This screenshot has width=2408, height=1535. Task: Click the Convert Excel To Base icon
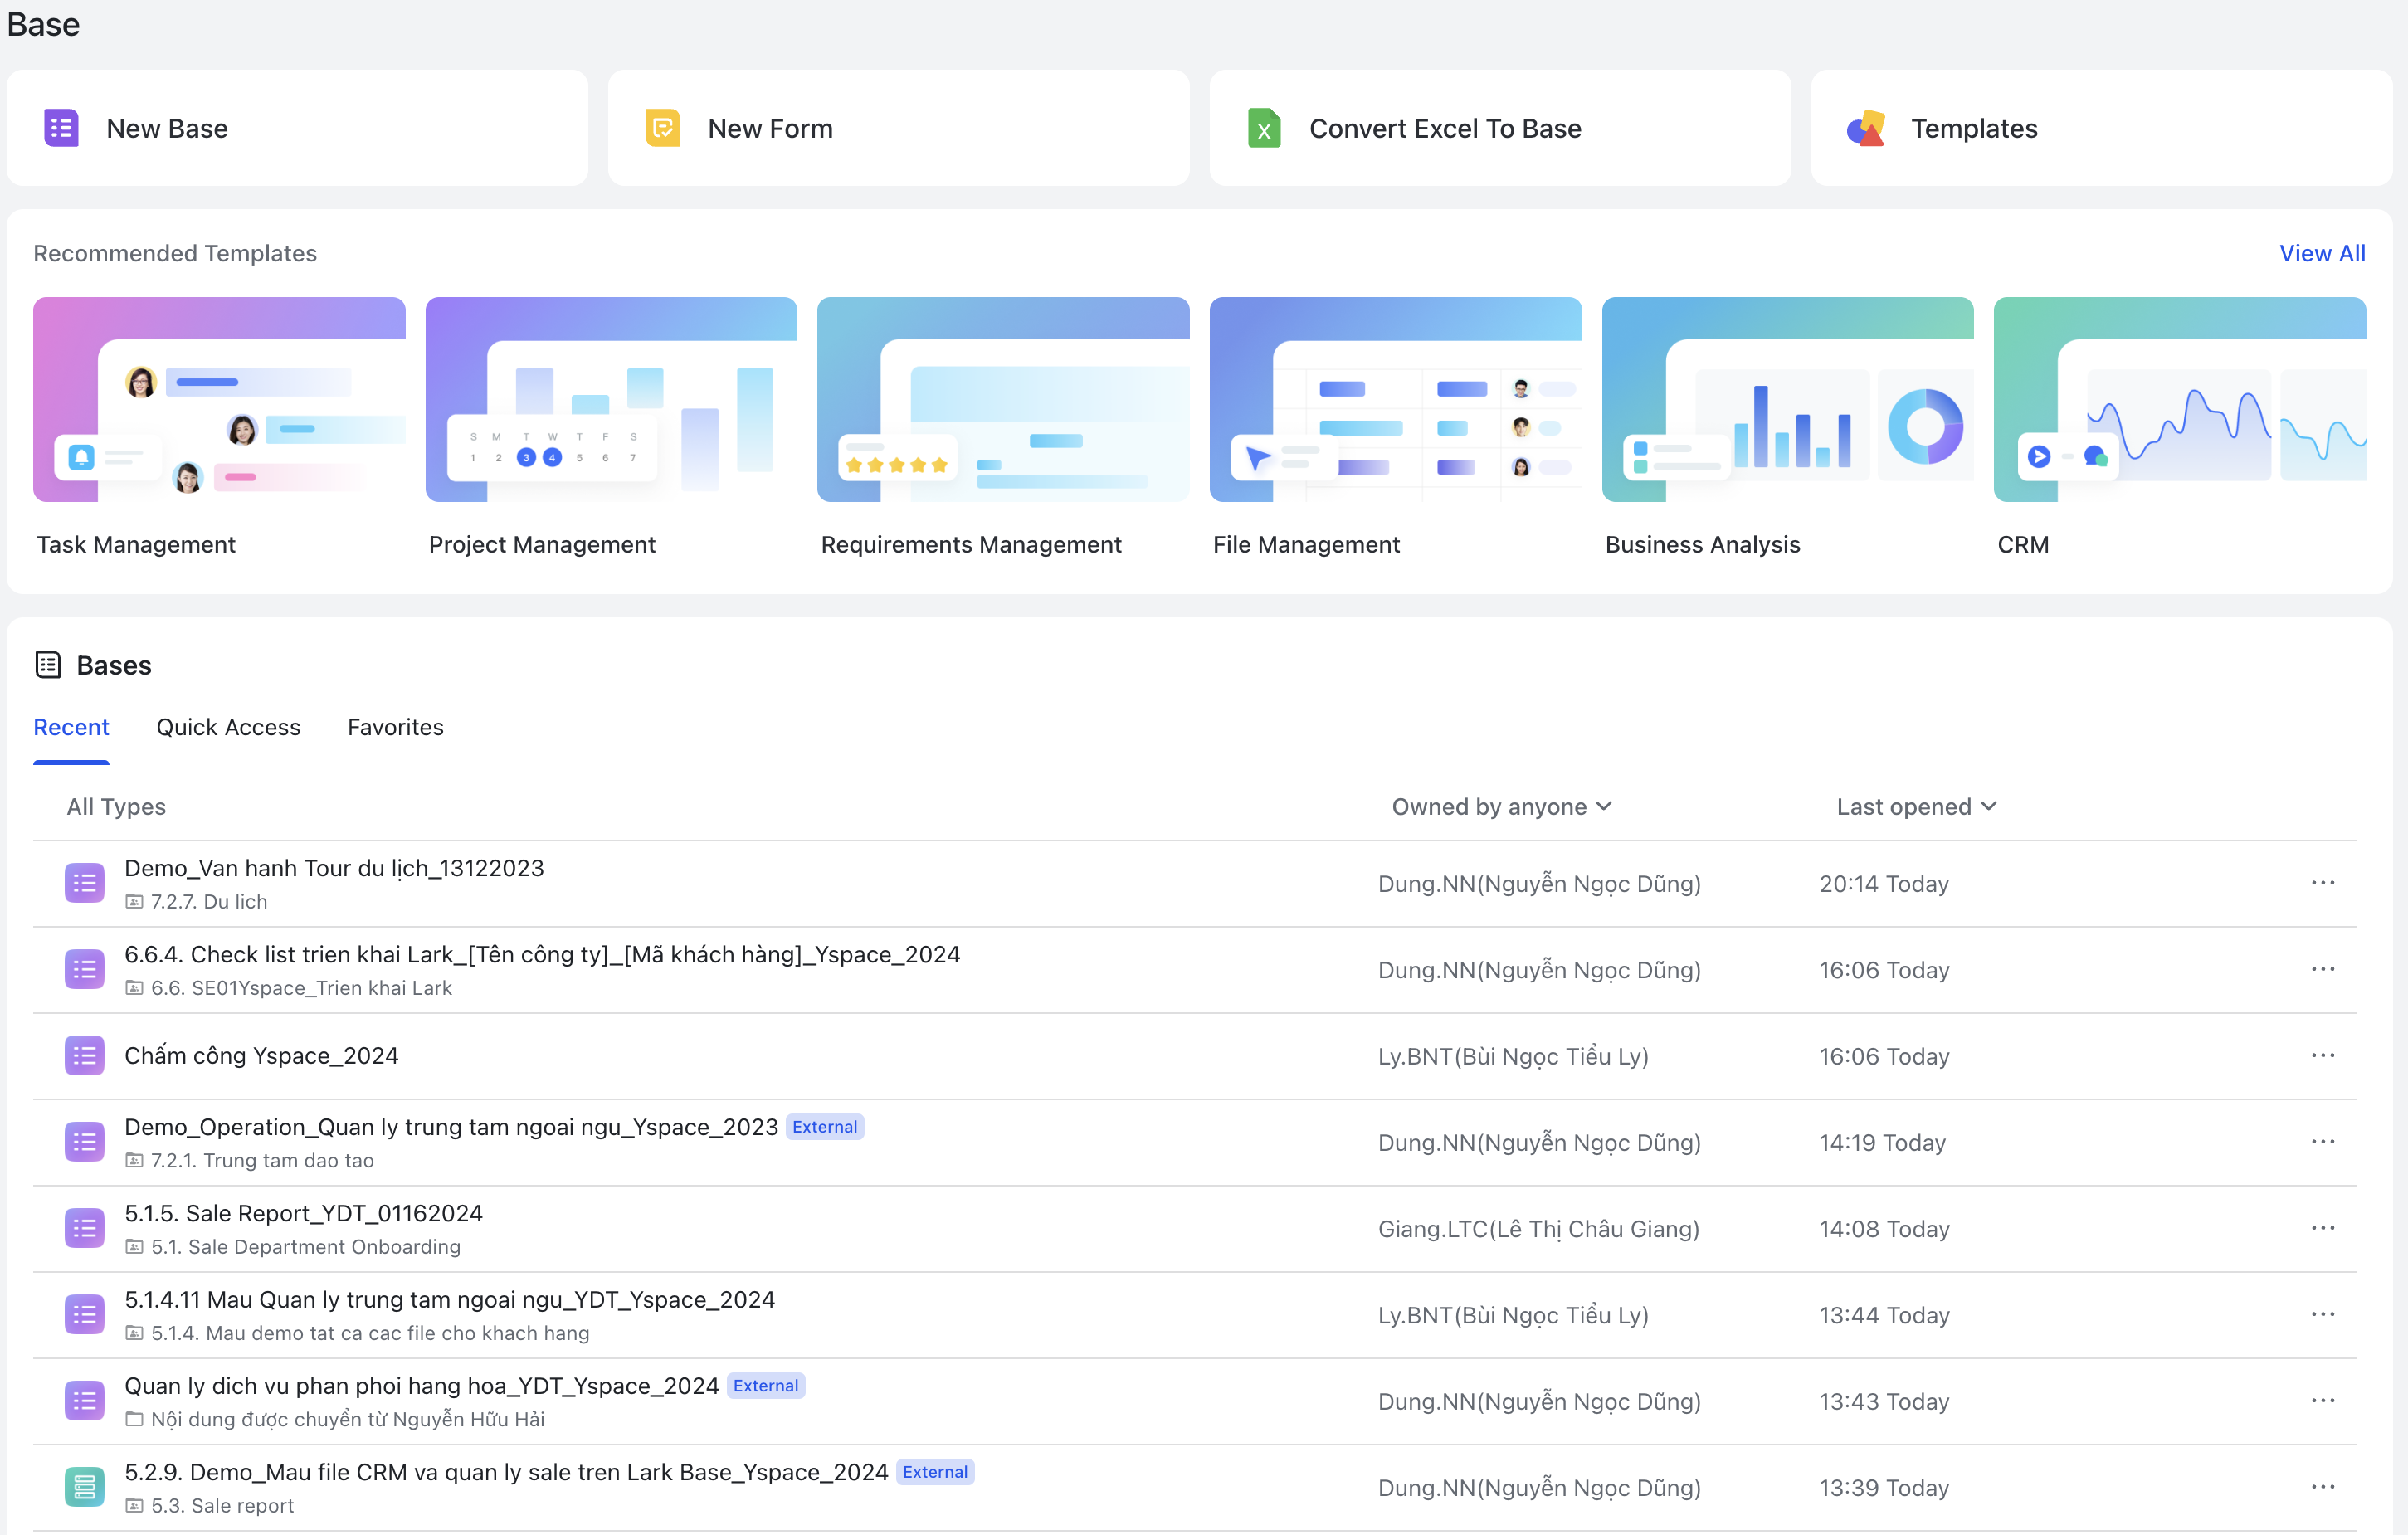pos(1262,126)
